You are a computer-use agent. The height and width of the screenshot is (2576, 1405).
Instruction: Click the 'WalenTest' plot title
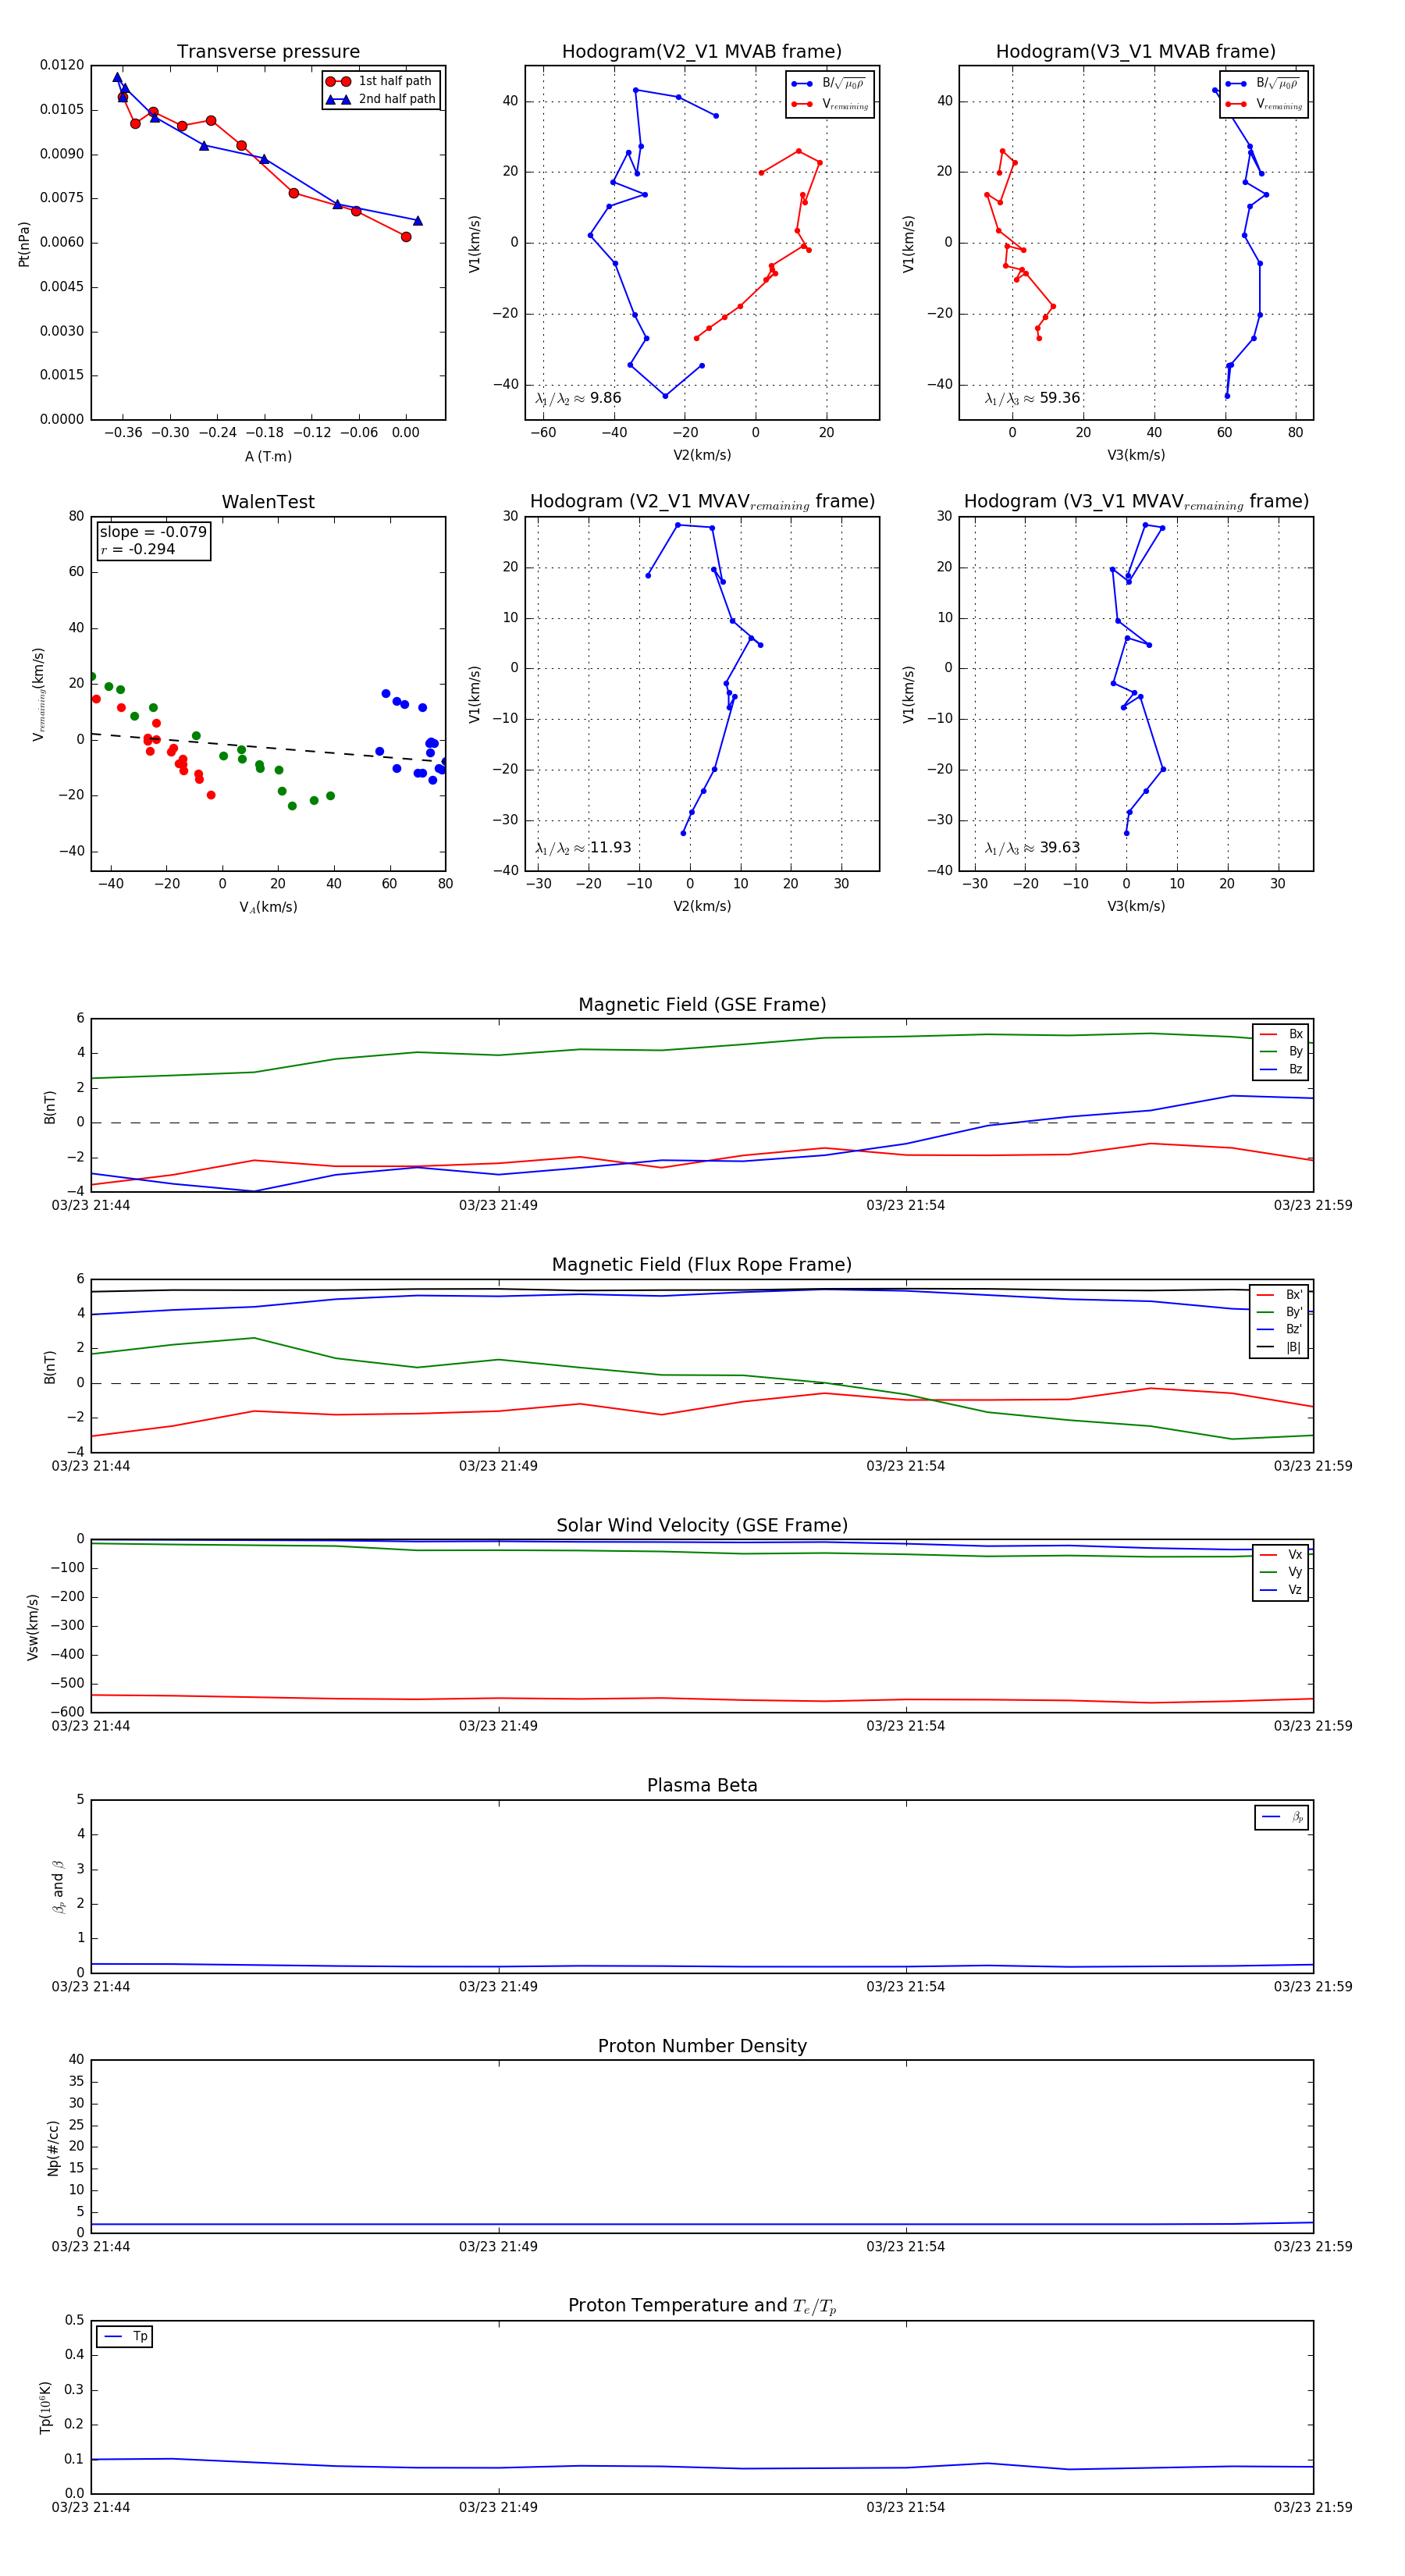[x=268, y=502]
